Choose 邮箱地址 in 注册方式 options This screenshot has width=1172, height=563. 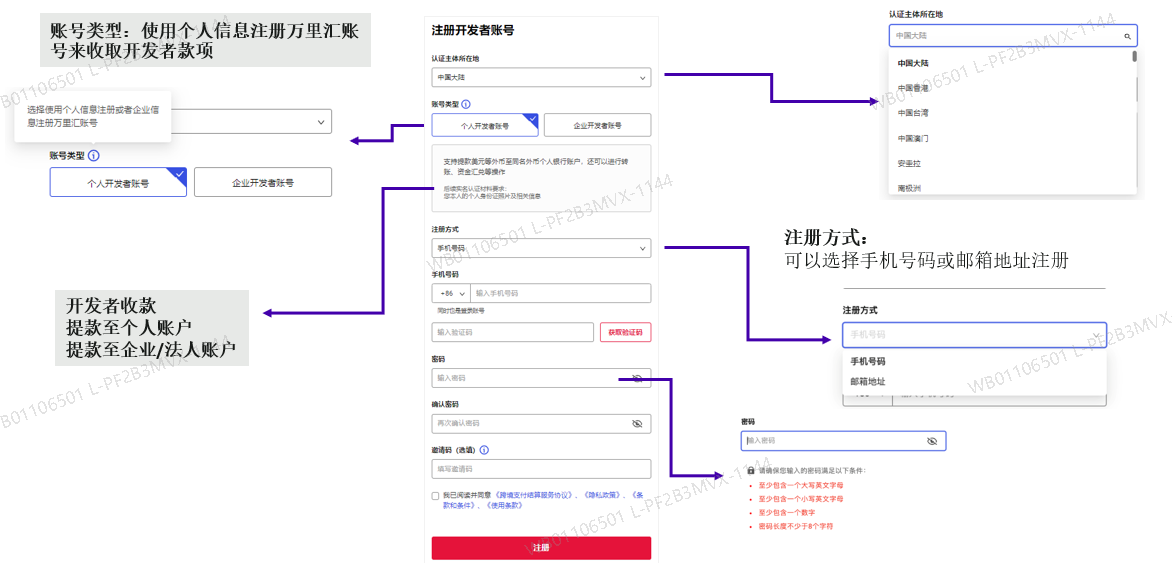868,381
